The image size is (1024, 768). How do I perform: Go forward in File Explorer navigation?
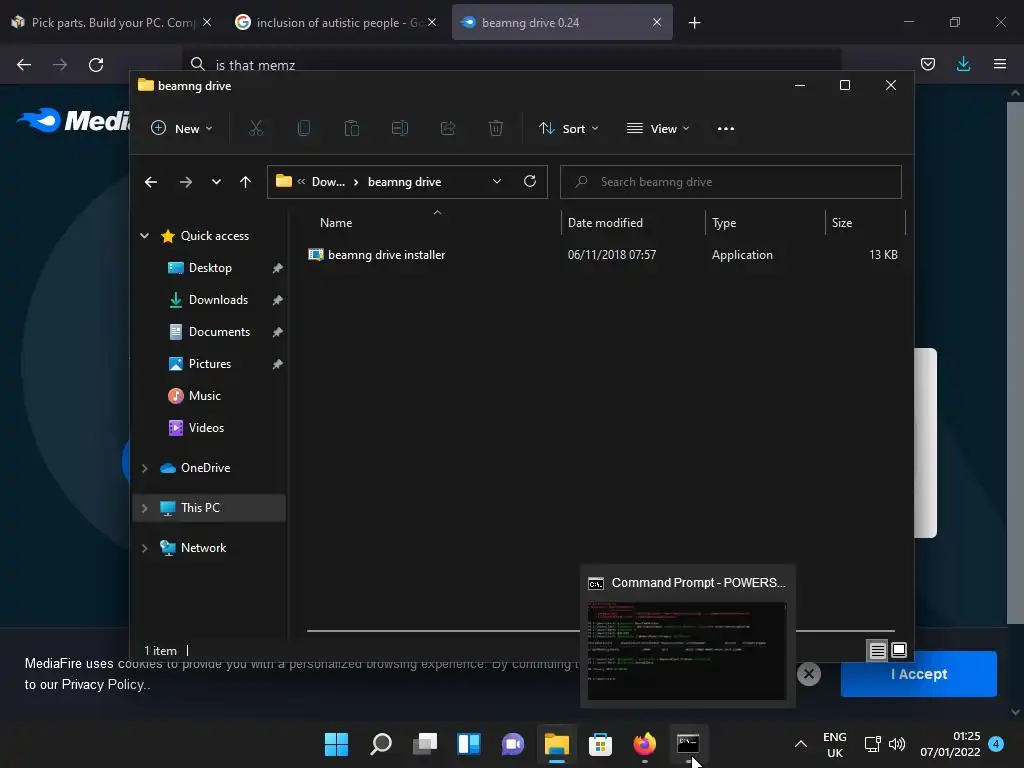point(186,182)
